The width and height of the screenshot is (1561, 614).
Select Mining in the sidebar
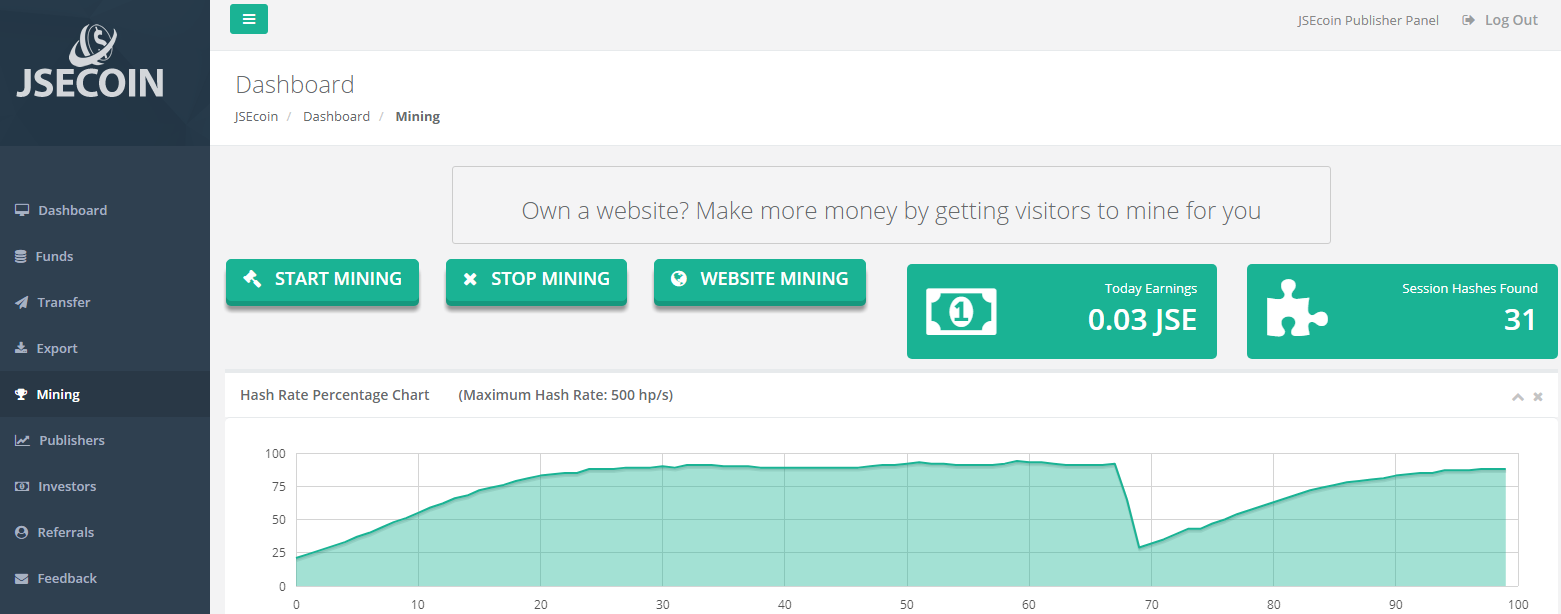click(x=105, y=394)
